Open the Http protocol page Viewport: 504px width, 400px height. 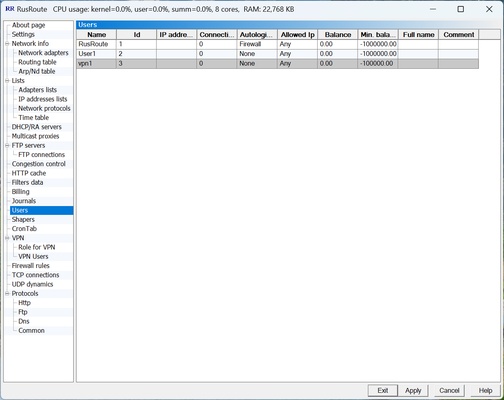click(x=24, y=303)
